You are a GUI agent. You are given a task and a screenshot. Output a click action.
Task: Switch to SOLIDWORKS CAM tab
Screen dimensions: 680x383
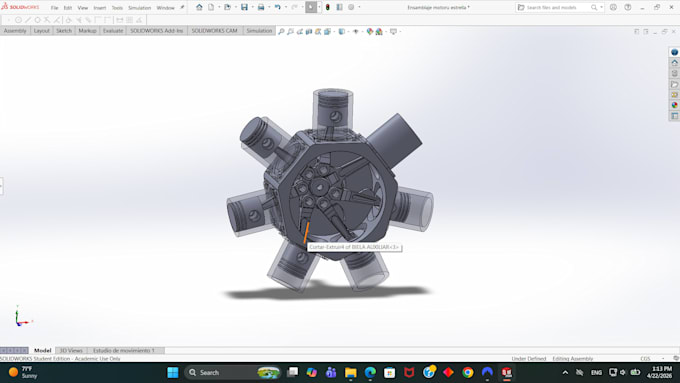[x=214, y=31]
